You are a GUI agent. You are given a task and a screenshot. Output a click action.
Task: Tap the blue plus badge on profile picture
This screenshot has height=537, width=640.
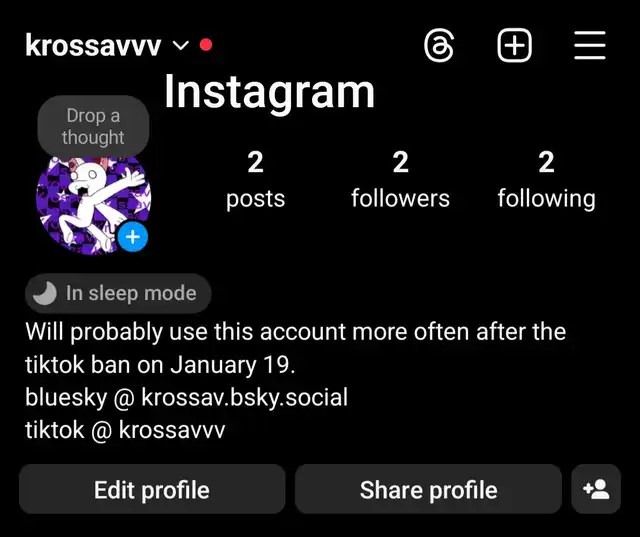(133, 237)
